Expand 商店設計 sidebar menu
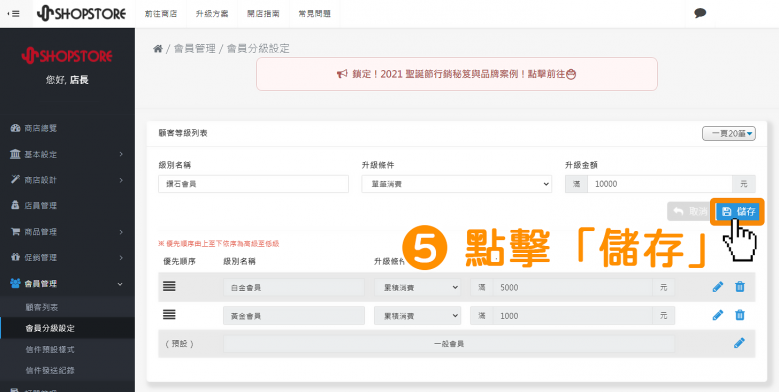Viewport: 779px width, 392px height. tap(67, 180)
